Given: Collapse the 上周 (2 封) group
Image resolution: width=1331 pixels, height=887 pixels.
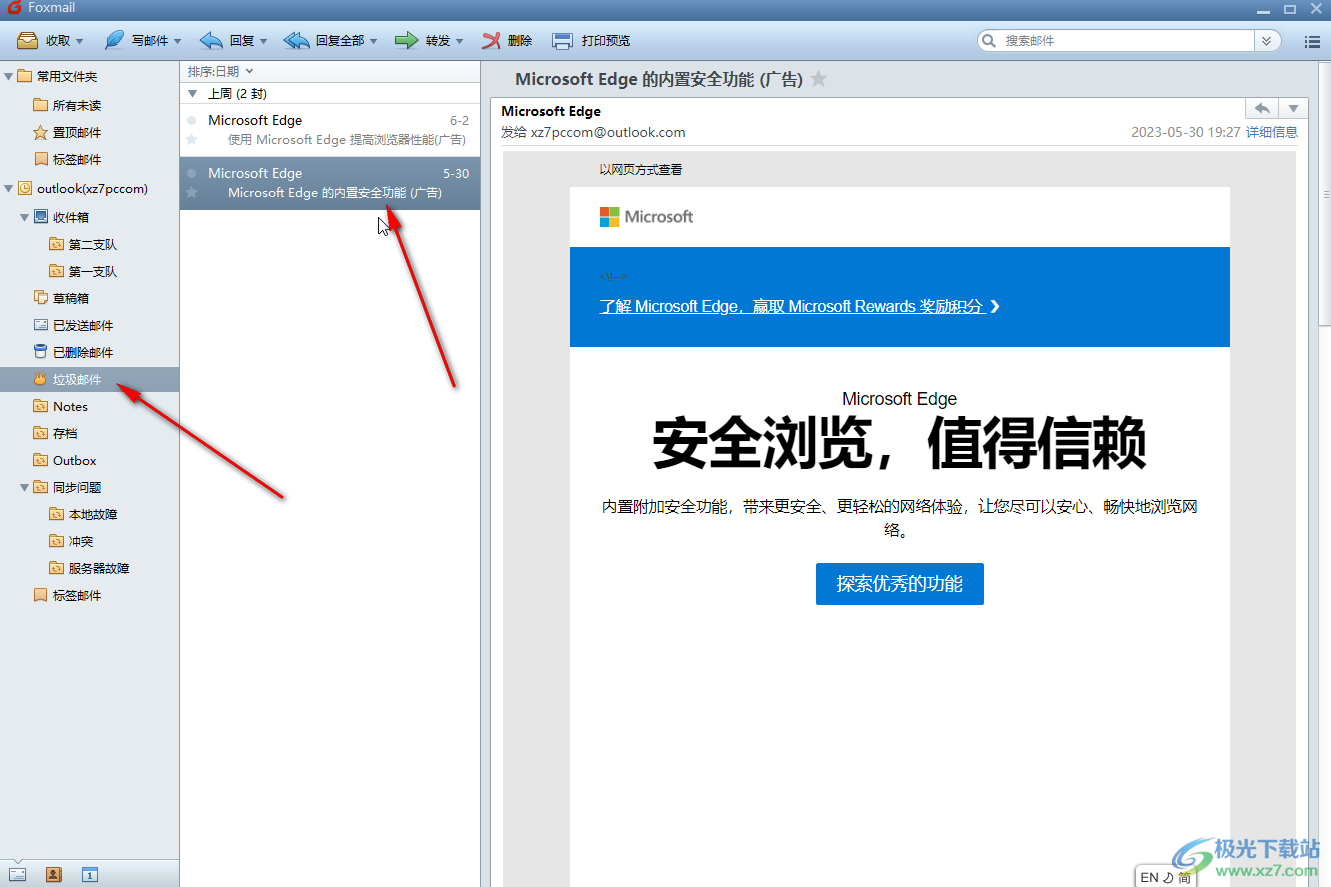Looking at the screenshot, I should [x=193, y=93].
